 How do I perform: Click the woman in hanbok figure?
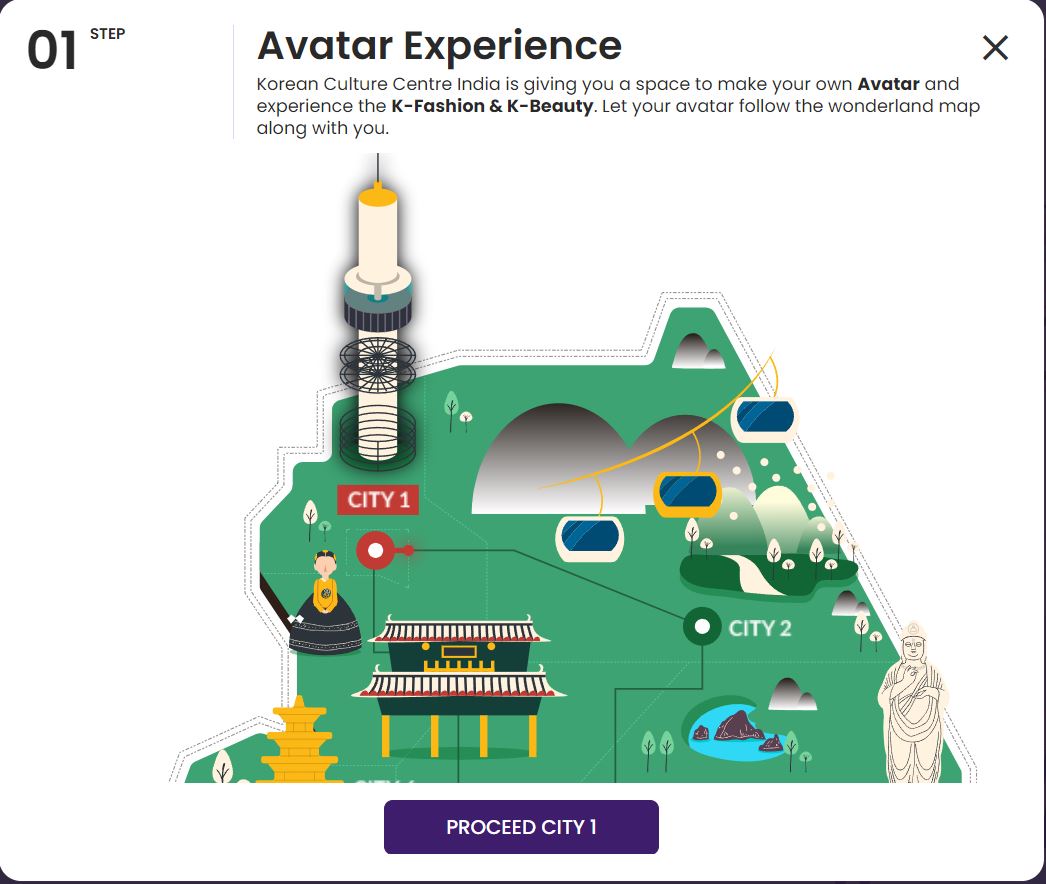325,602
